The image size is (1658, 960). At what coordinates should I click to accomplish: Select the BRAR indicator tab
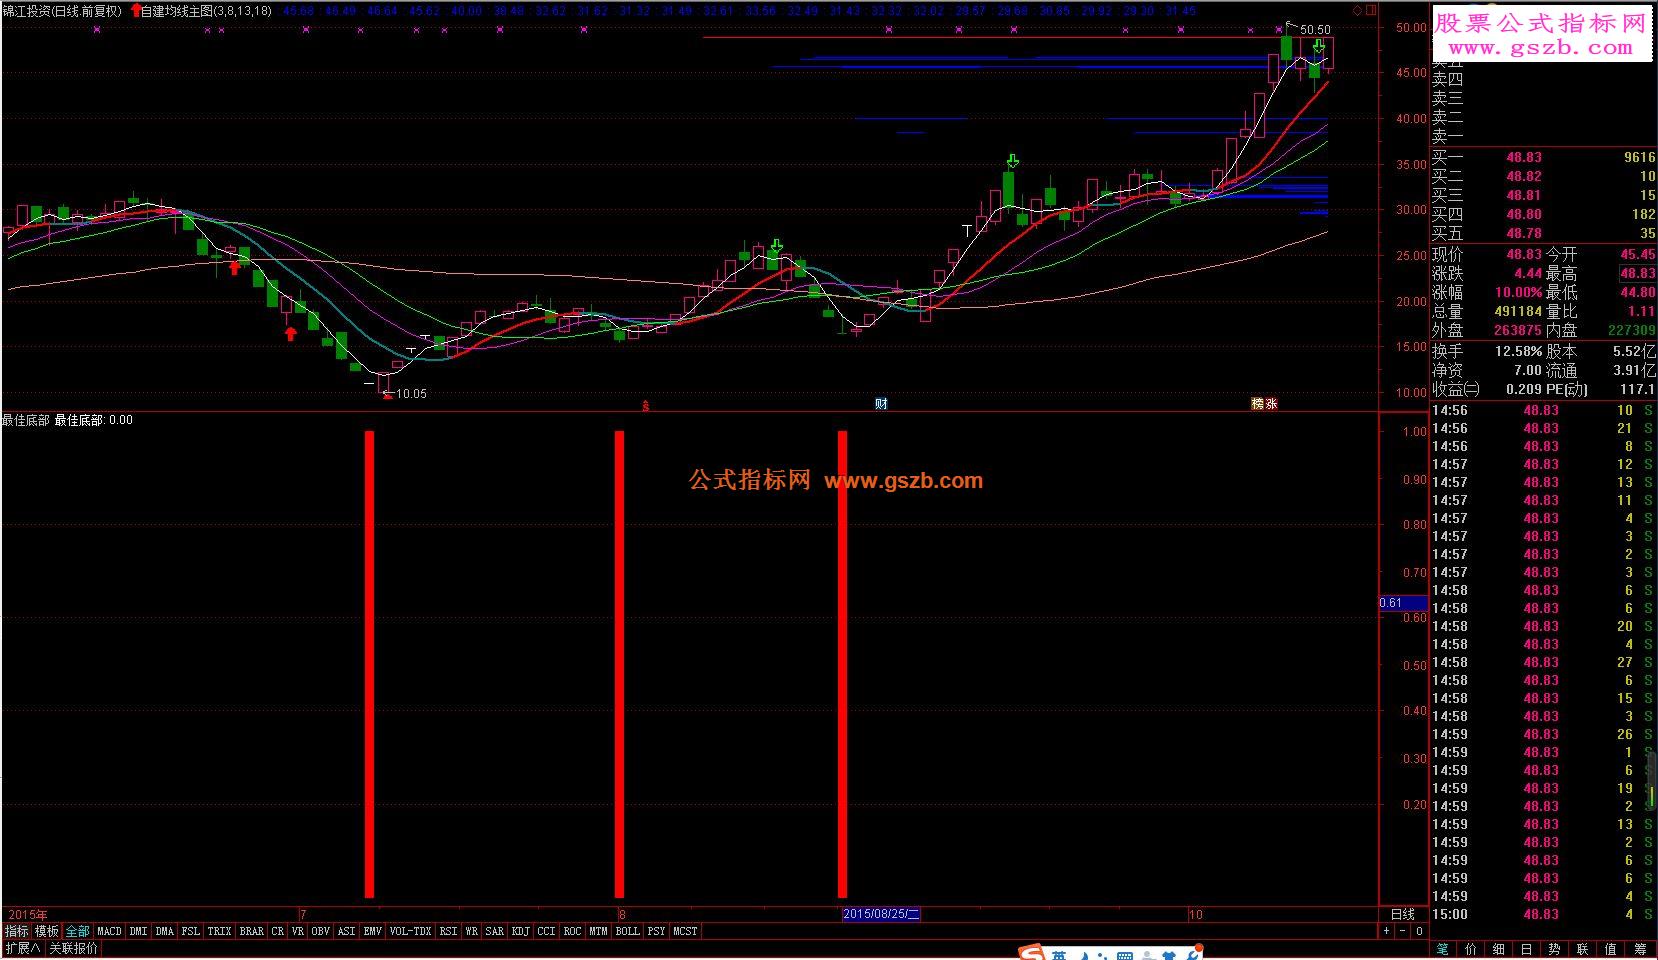click(x=252, y=931)
